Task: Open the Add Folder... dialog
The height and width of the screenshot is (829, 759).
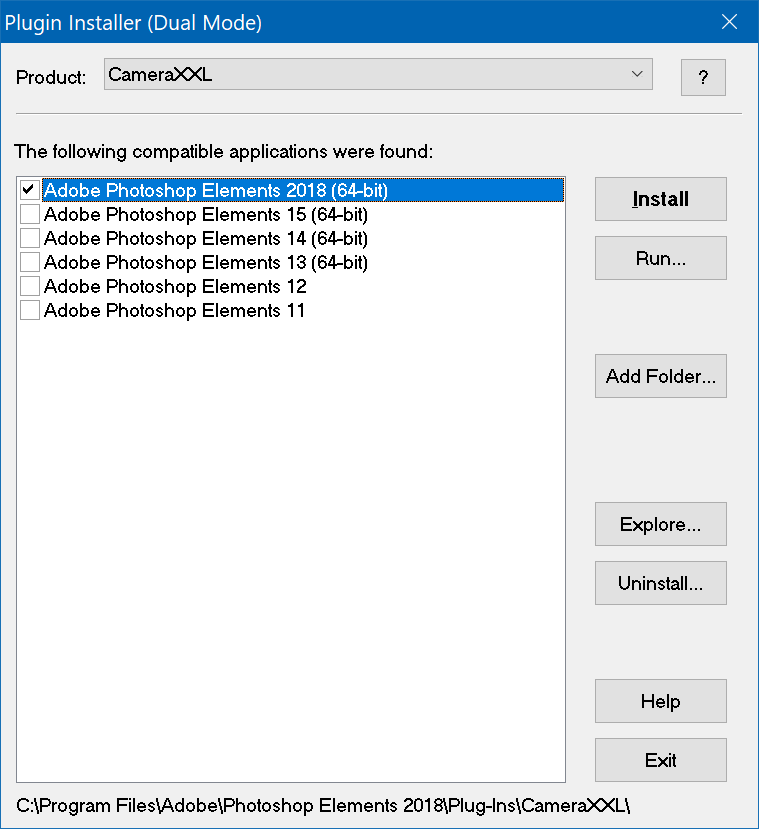Action: click(660, 376)
